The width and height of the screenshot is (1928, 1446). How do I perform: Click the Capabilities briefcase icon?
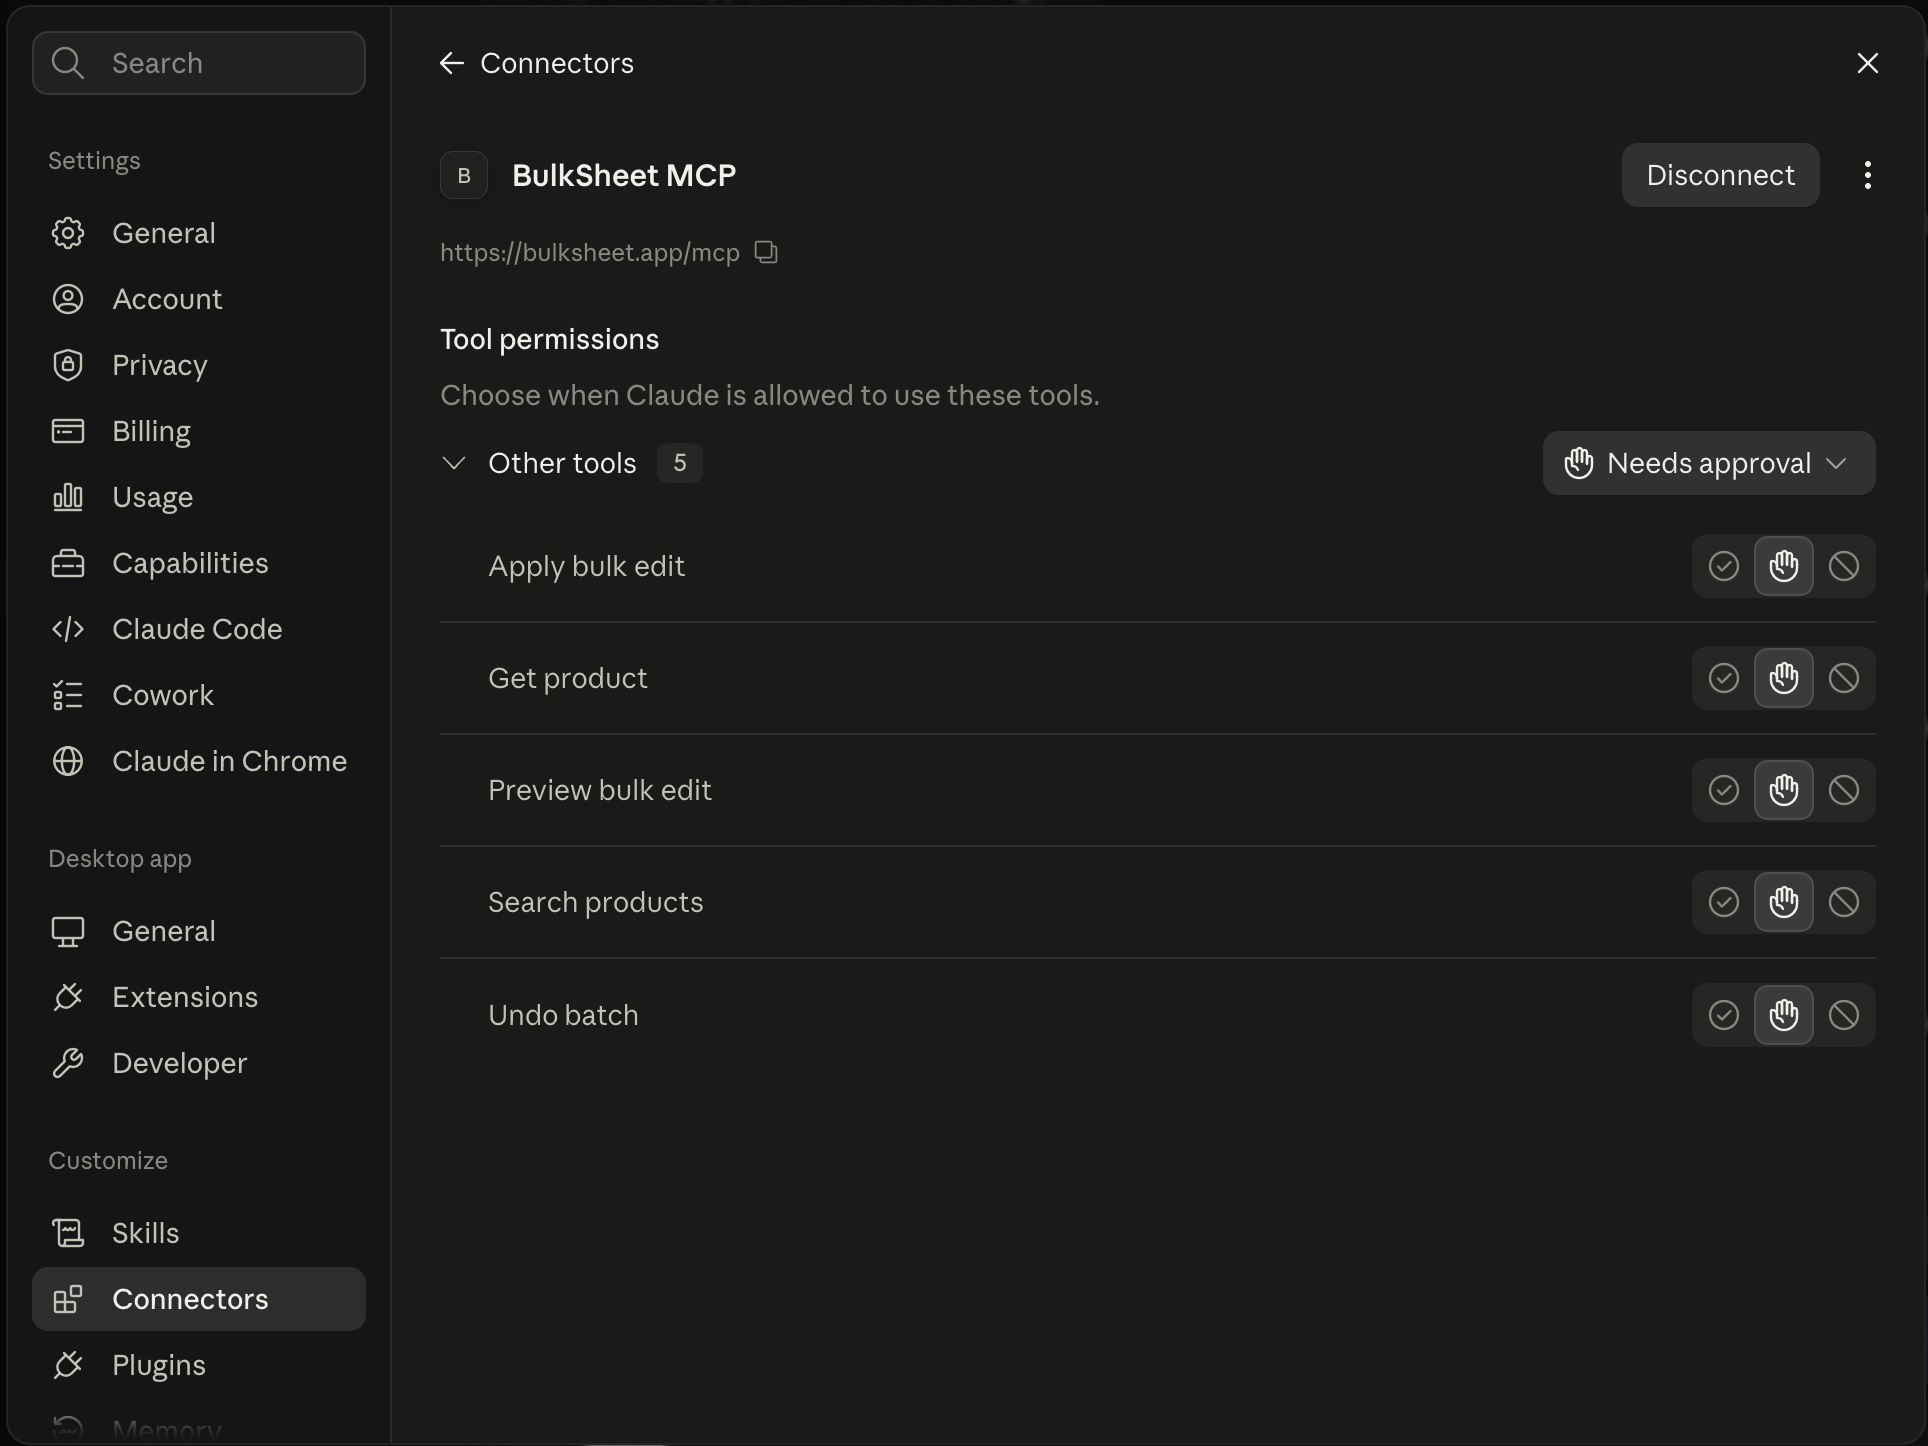[68, 563]
